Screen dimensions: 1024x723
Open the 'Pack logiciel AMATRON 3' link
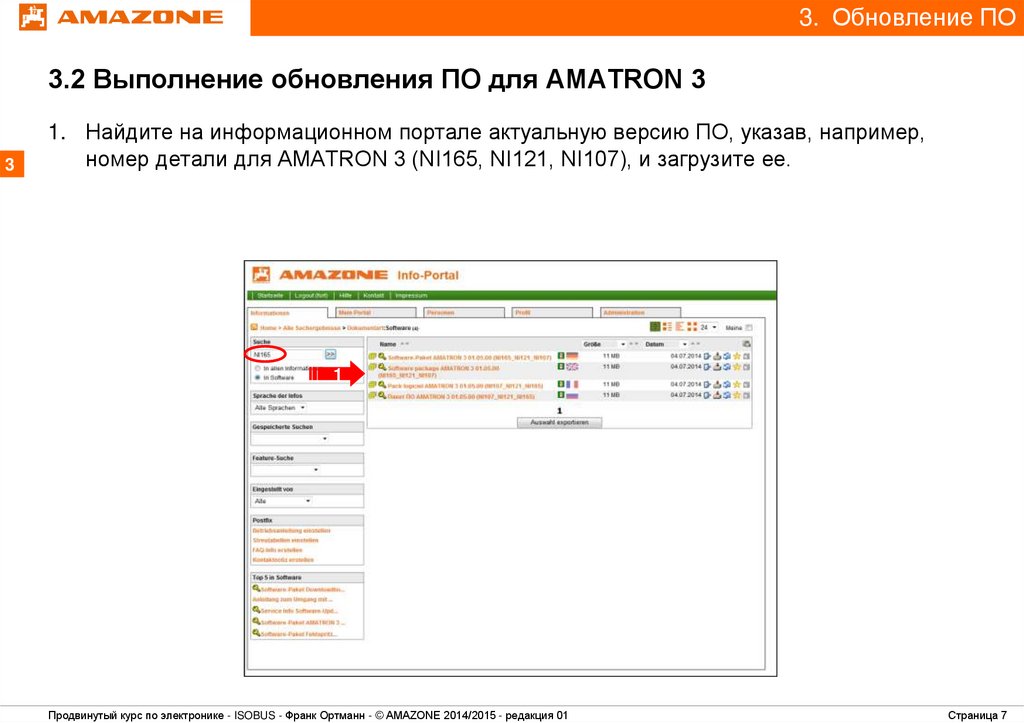point(465,386)
